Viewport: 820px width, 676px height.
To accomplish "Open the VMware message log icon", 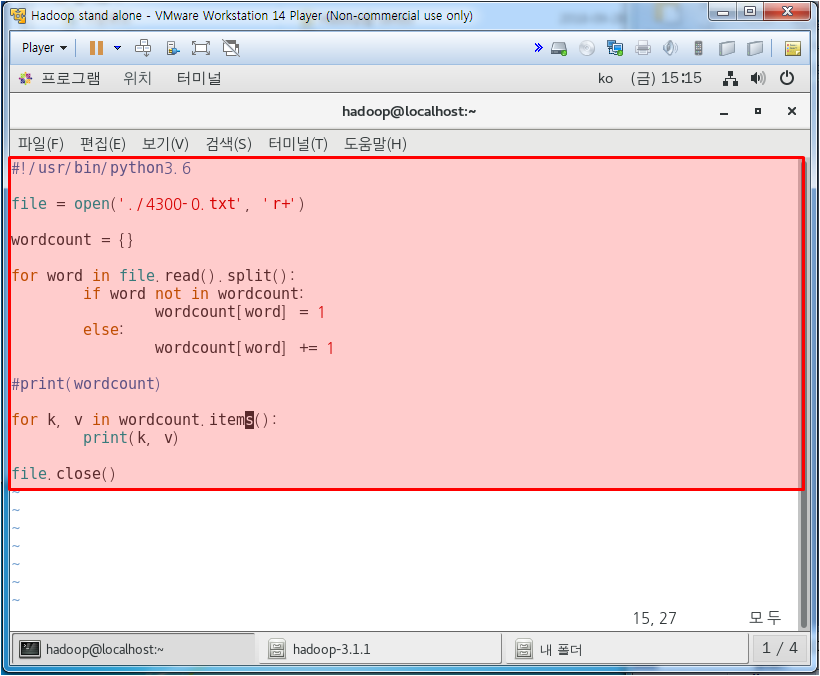I will click(793, 49).
